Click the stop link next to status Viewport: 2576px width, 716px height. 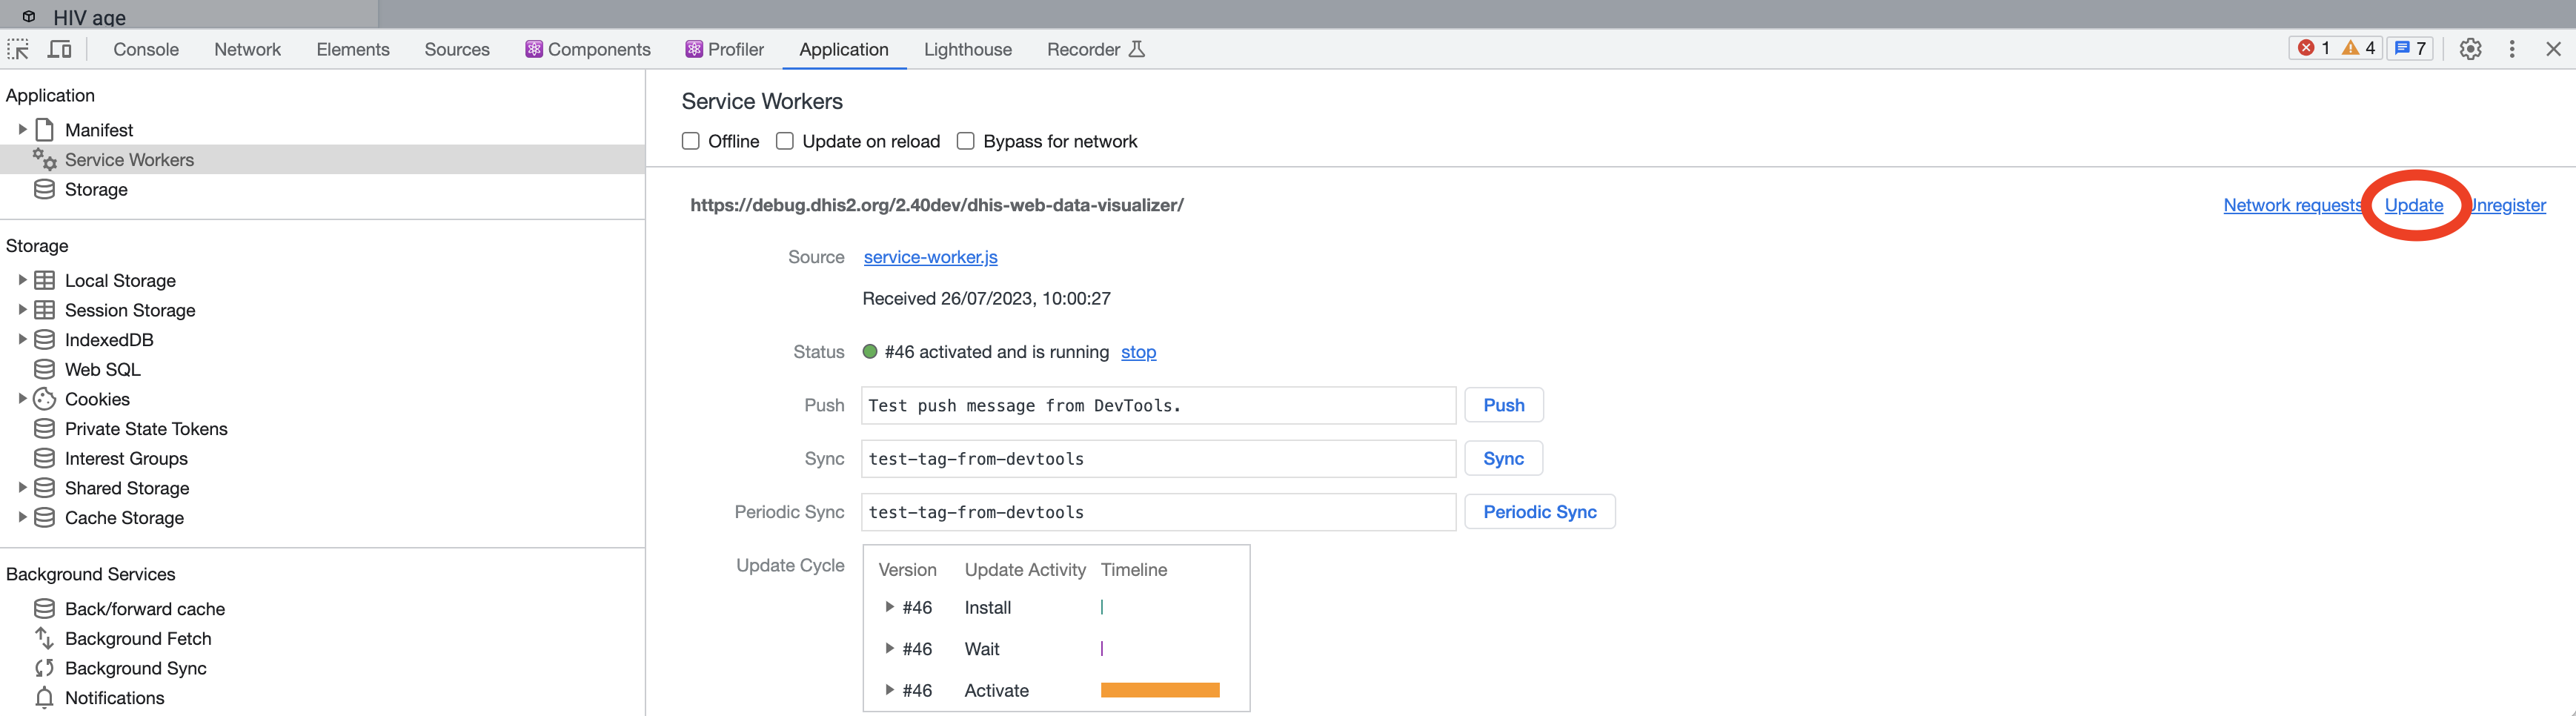(x=1138, y=352)
